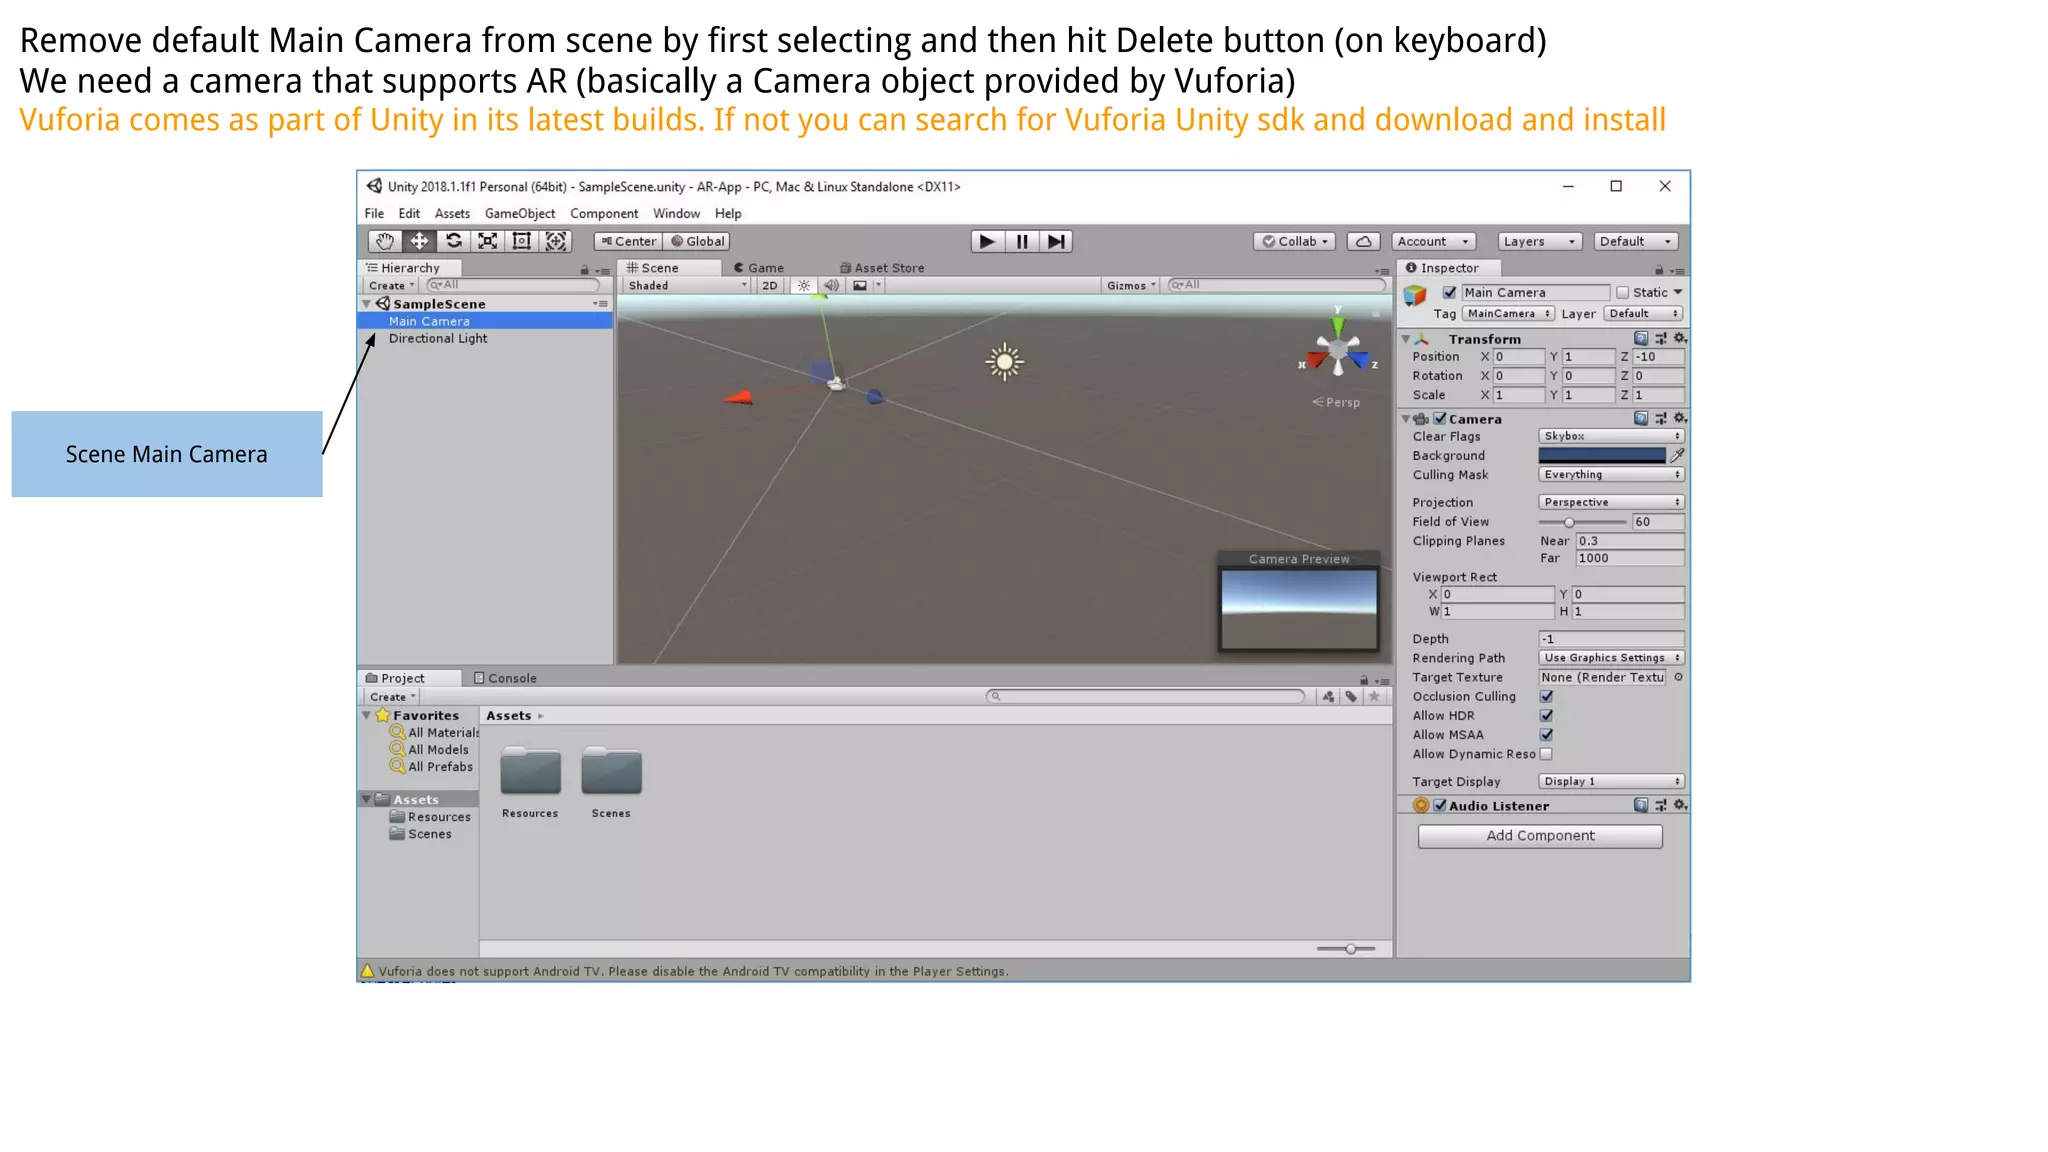Open the GameObject menu
2048x1152 pixels.
(520, 213)
